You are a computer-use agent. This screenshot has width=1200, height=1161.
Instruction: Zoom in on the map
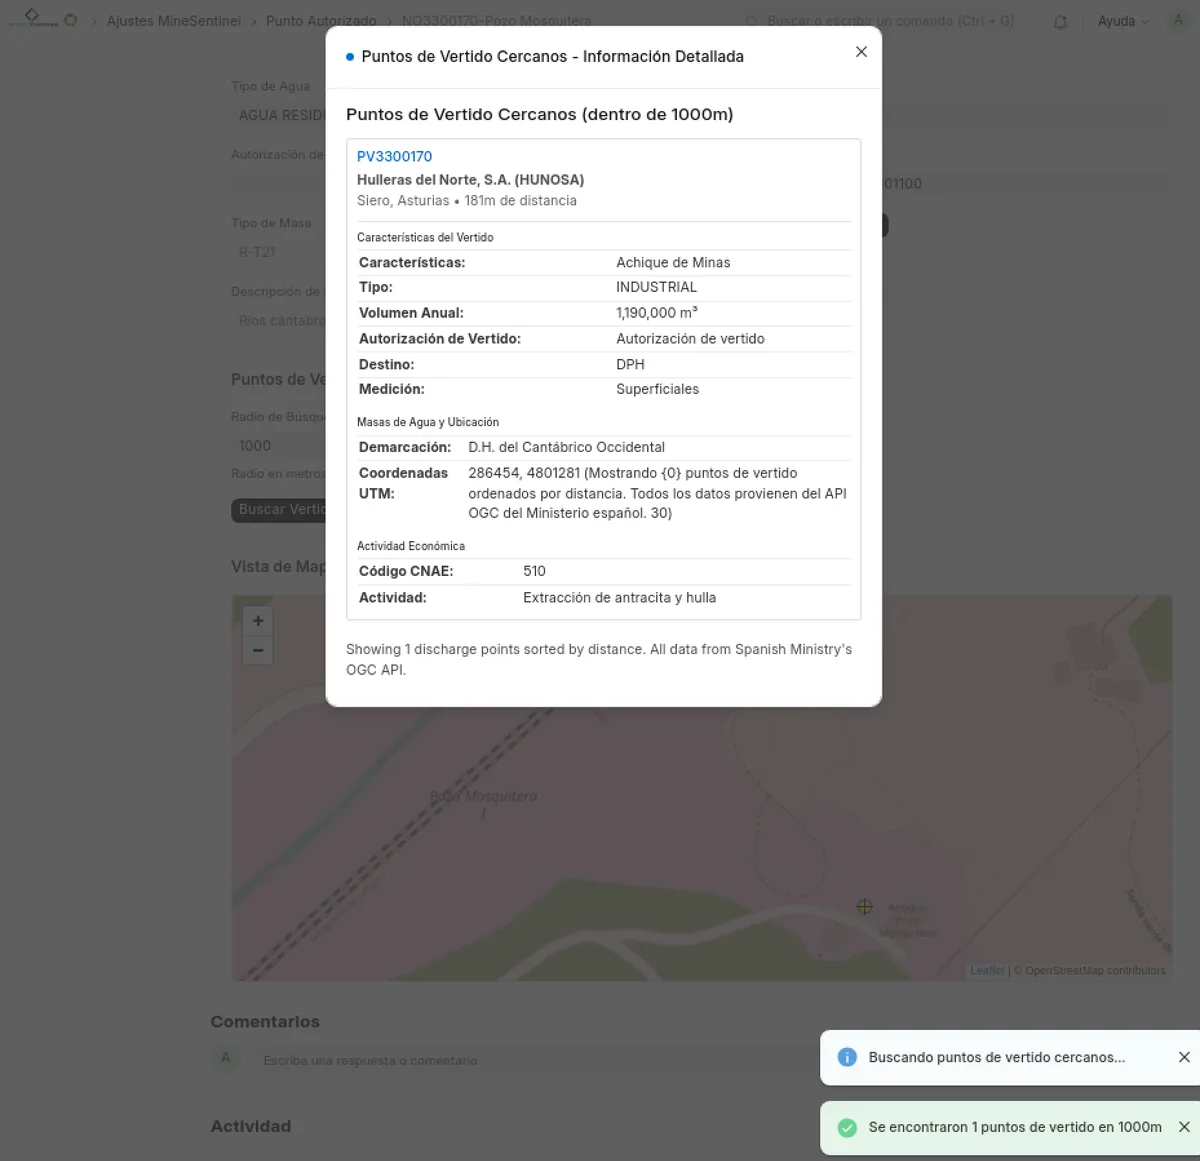(257, 620)
